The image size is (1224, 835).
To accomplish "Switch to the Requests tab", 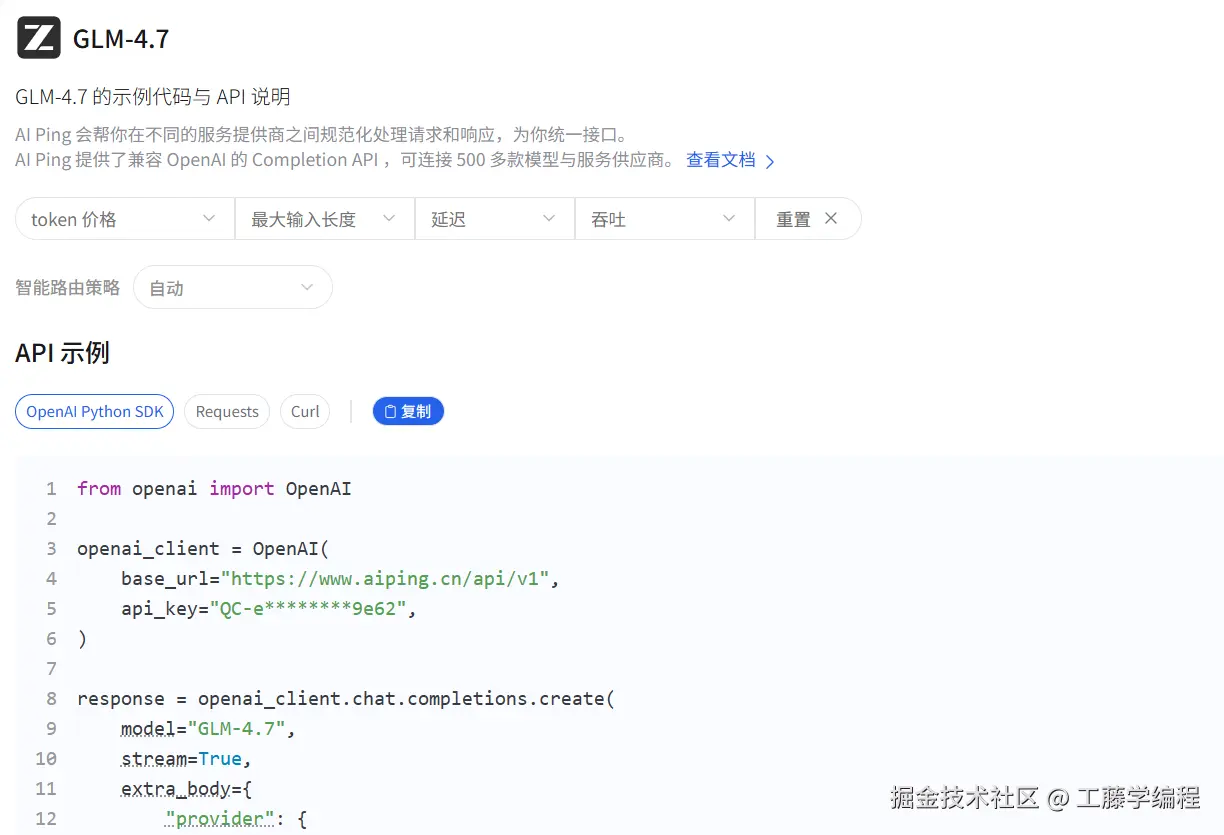I will [226, 411].
